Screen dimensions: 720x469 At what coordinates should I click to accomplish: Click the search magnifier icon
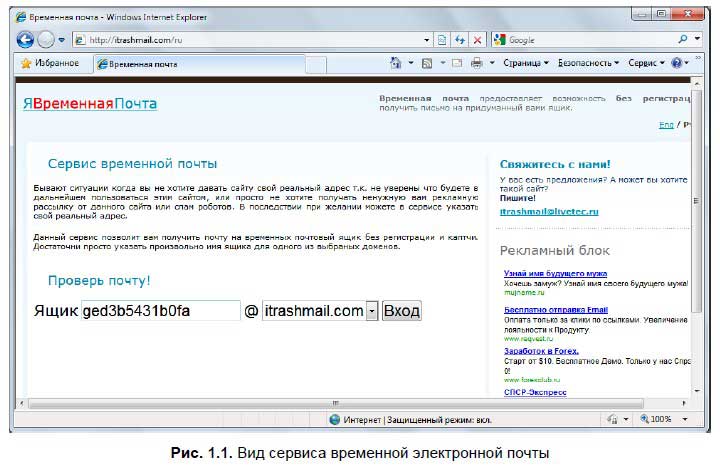(684, 40)
